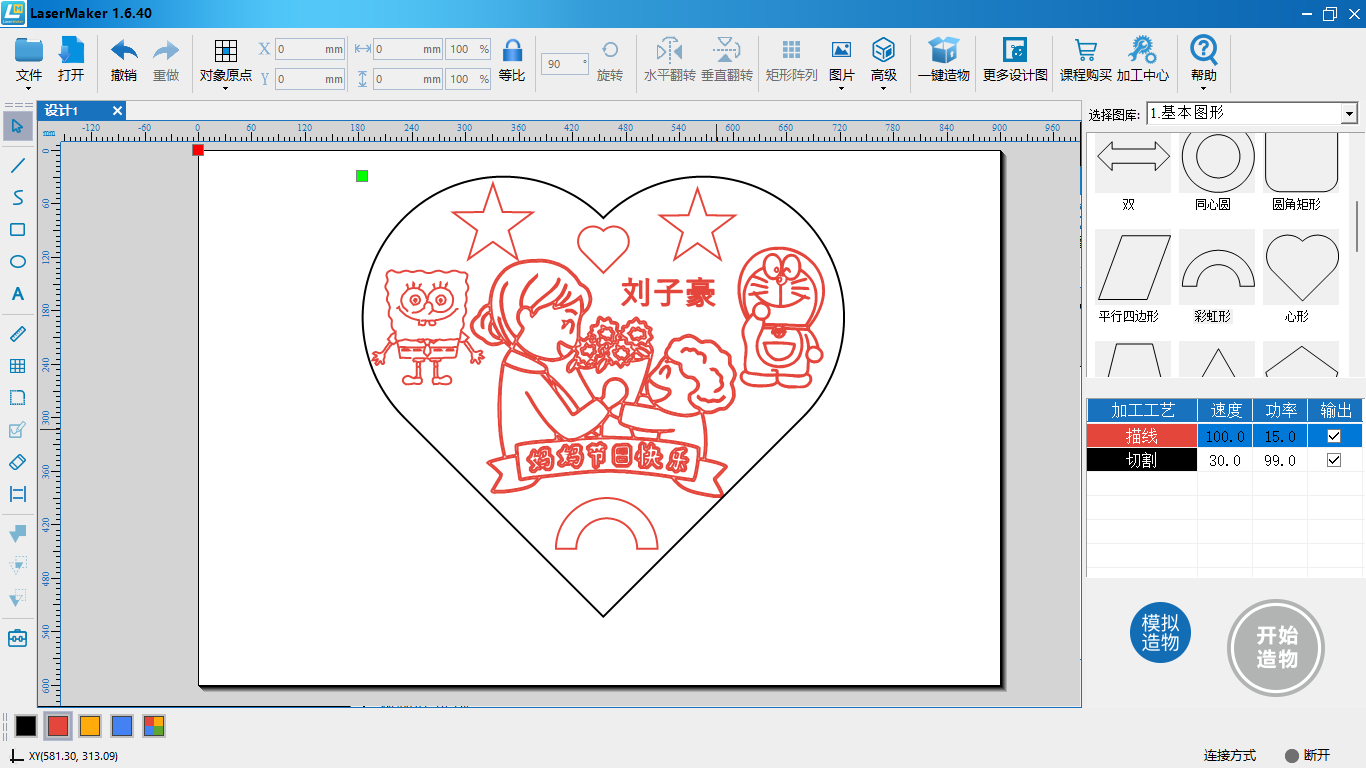Expand the 图片 dropdown arrow
This screenshot has height=768, width=1366.
tap(841, 88)
